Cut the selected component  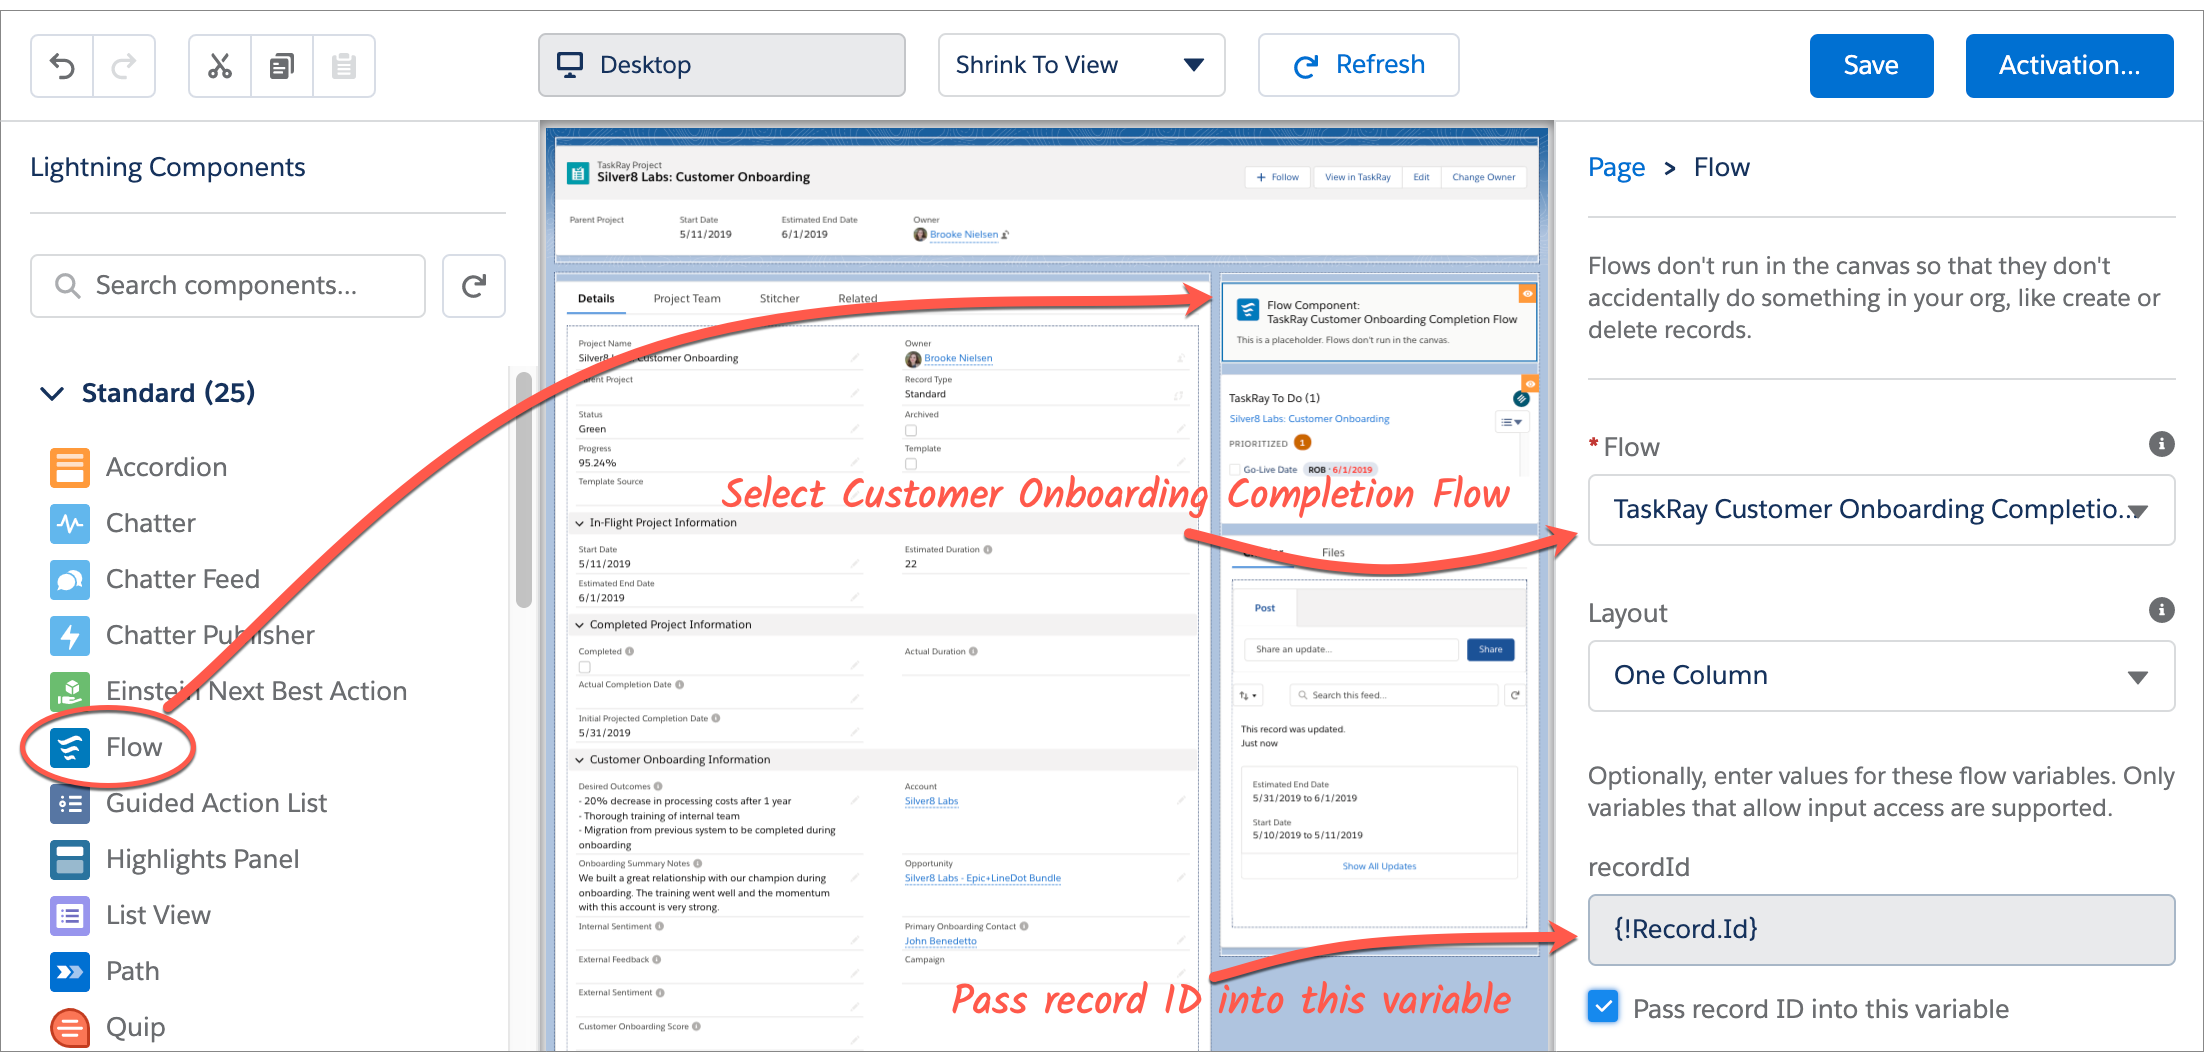[x=220, y=66]
